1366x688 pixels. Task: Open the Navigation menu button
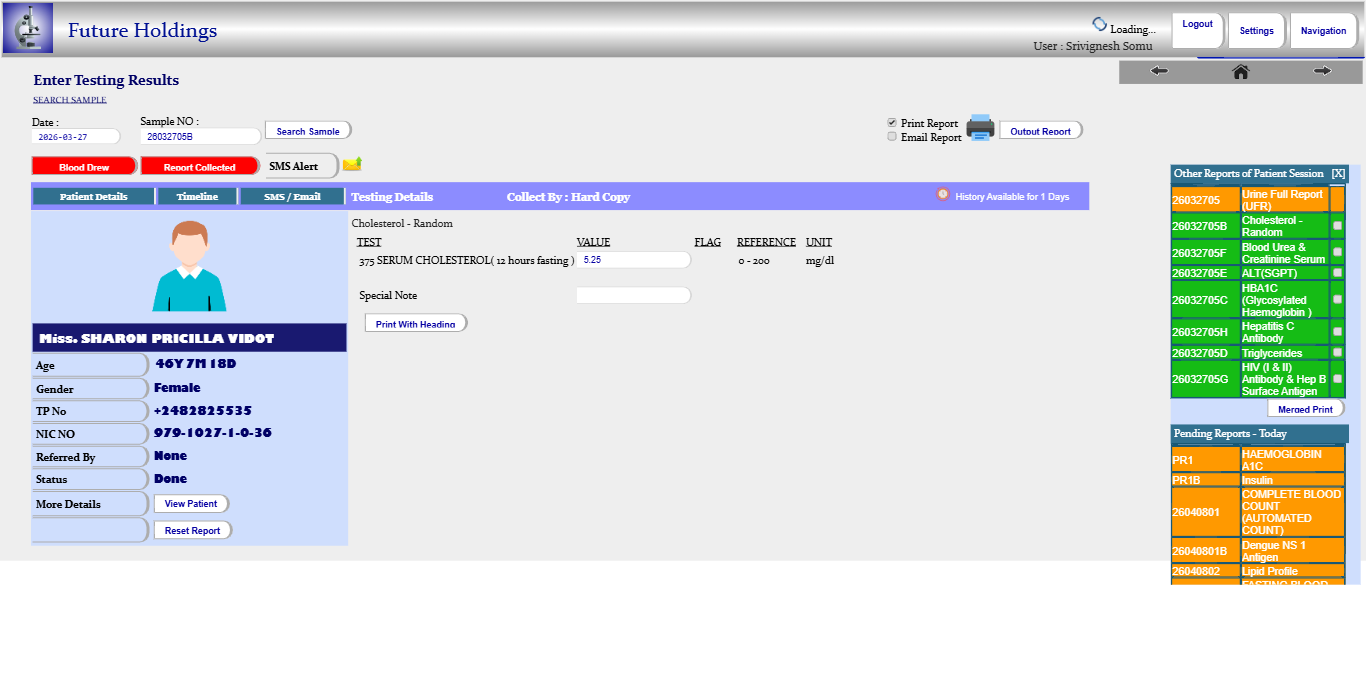[1323, 30]
